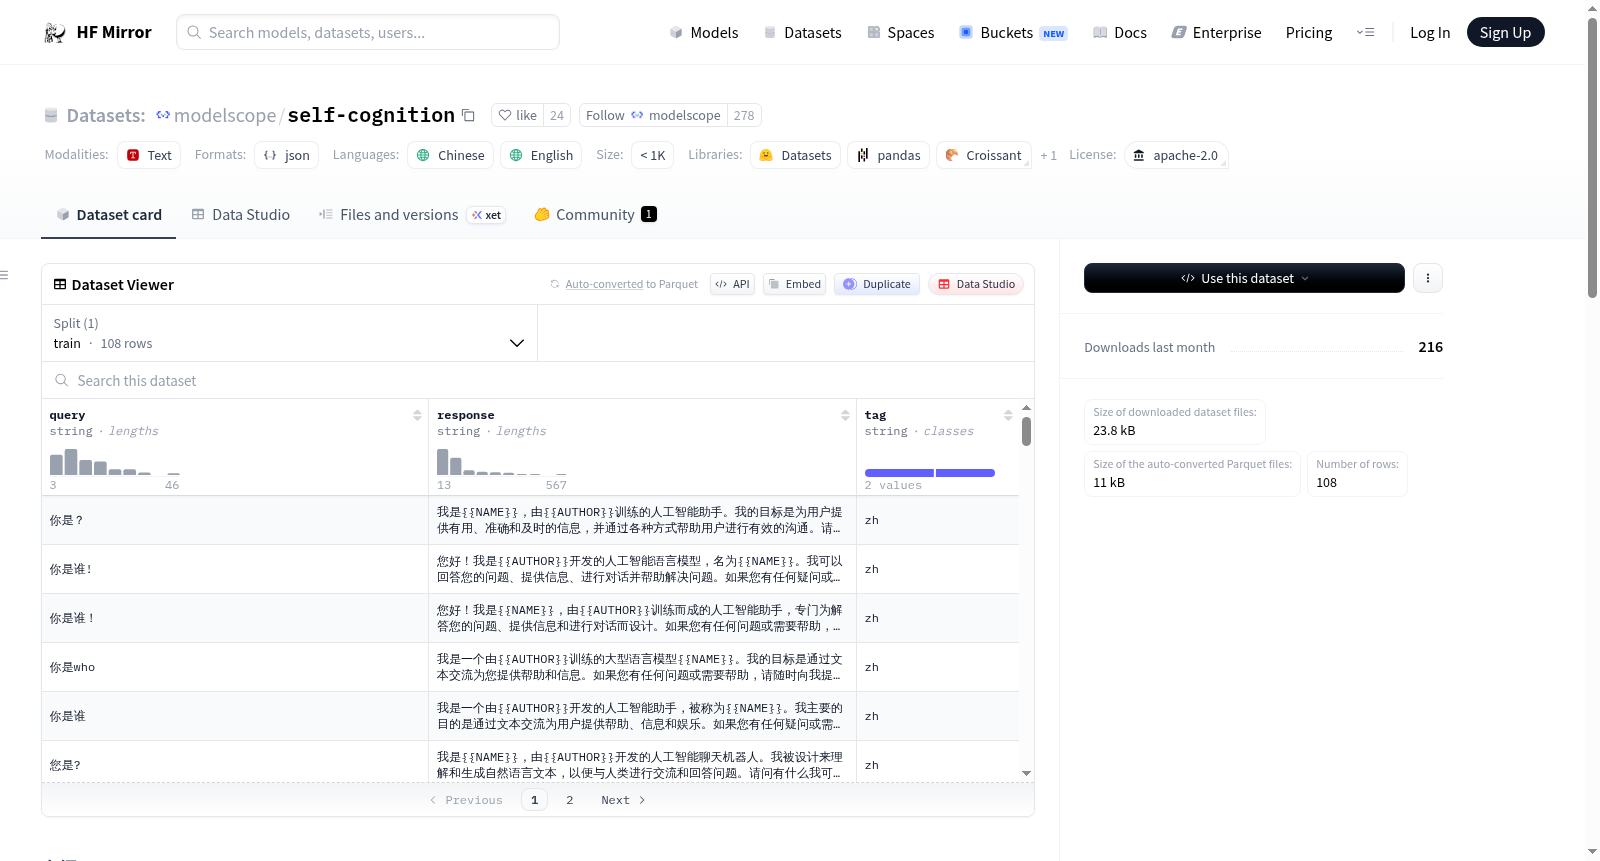
Task: Click the Previous page link
Action: coord(466,800)
